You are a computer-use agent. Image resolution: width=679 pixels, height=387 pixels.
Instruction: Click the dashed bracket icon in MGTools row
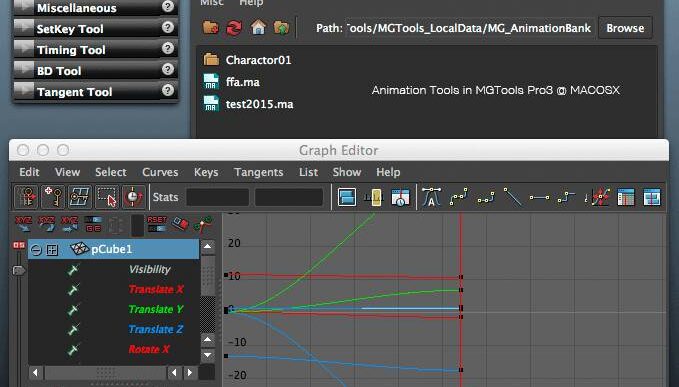(x=116, y=225)
